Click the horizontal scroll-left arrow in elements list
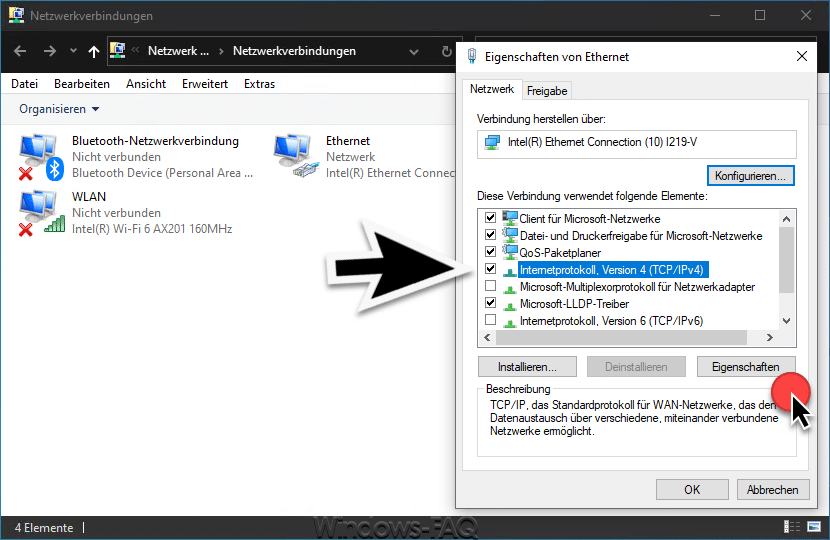This screenshot has width=830, height=540. click(487, 337)
